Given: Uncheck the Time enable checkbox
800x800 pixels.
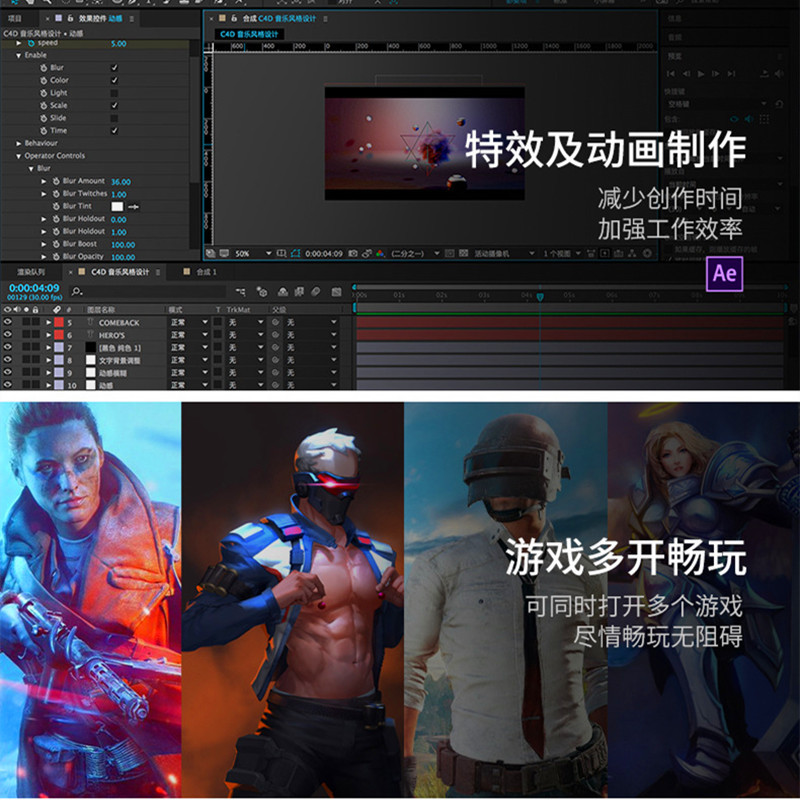Looking at the screenshot, I should coord(114,131).
